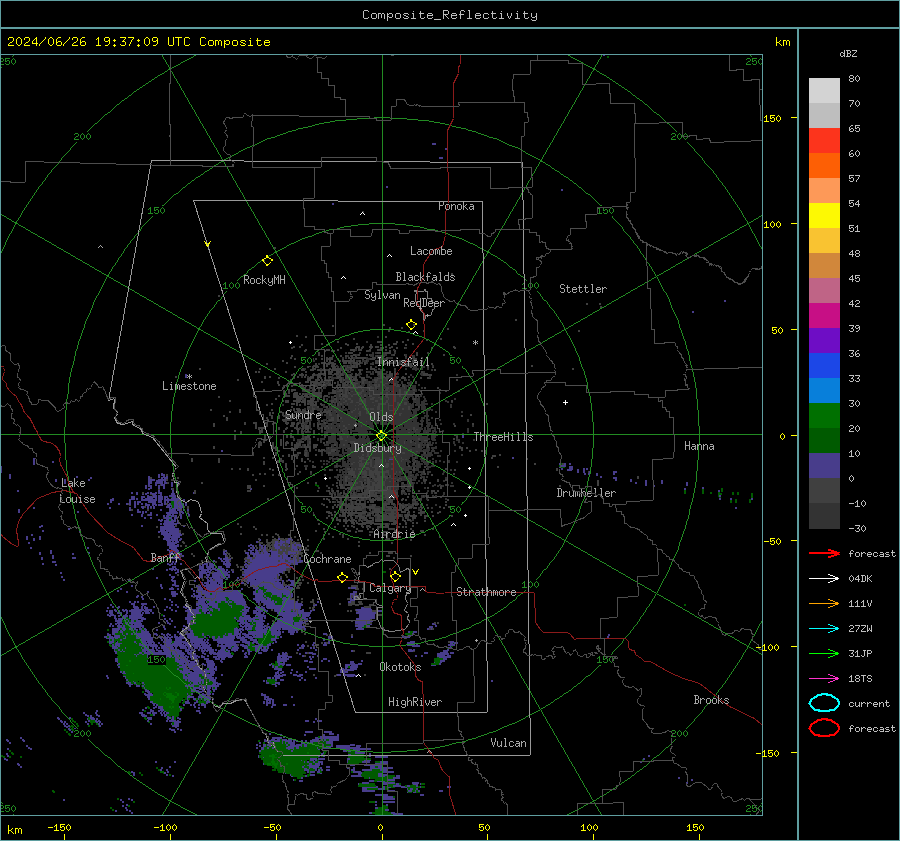Pick the light grey 70-80 dBZ swatch
Screen dimensions: 900x841
point(824,91)
